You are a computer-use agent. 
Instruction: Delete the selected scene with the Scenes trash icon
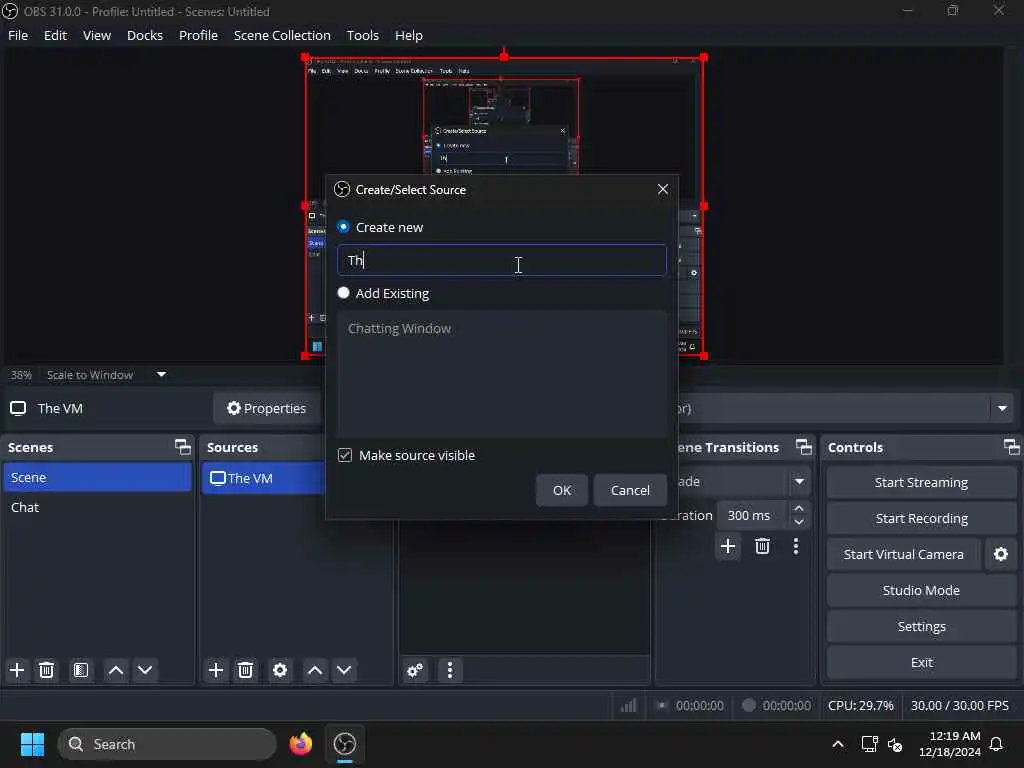point(46,670)
